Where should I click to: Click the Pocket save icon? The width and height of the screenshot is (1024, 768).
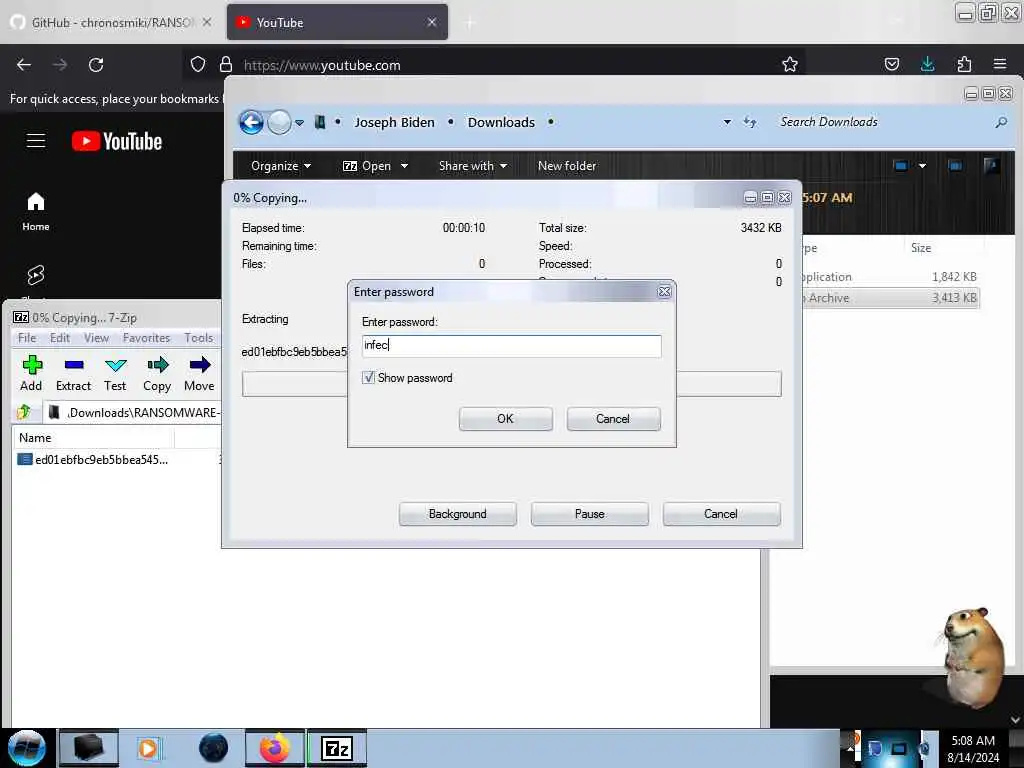[891, 64]
